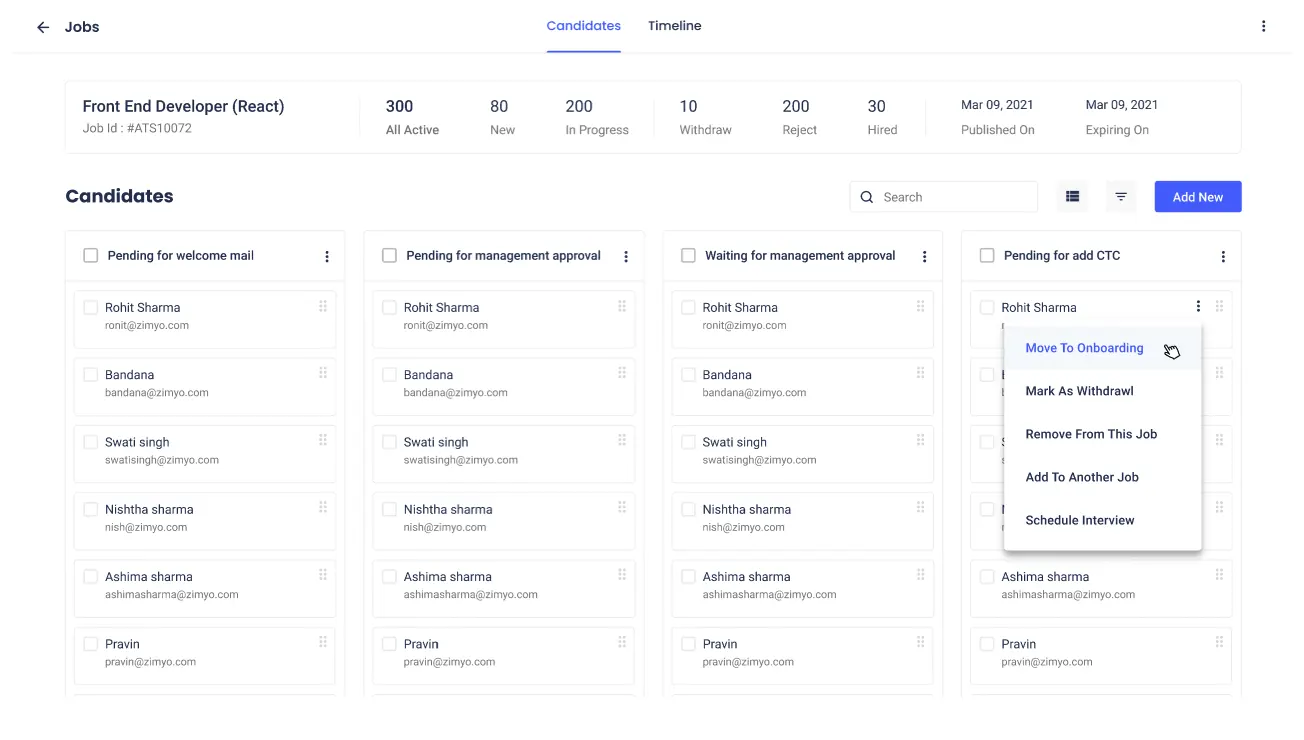Show the 80 New candidates
Screen dimensions: 1304x740
coord(502,117)
